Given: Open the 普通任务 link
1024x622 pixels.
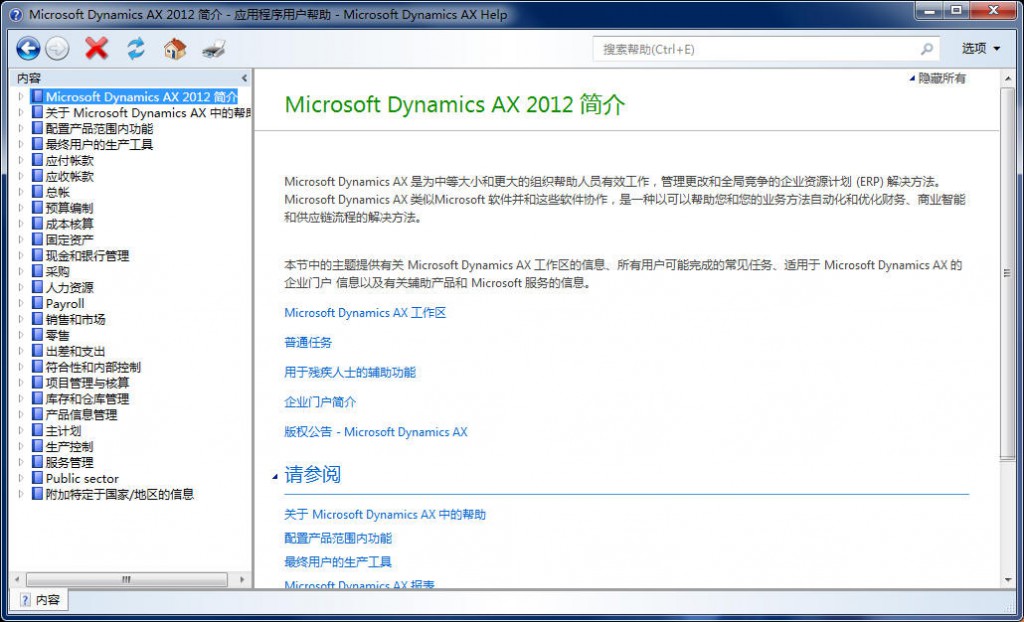Looking at the screenshot, I should click(308, 342).
